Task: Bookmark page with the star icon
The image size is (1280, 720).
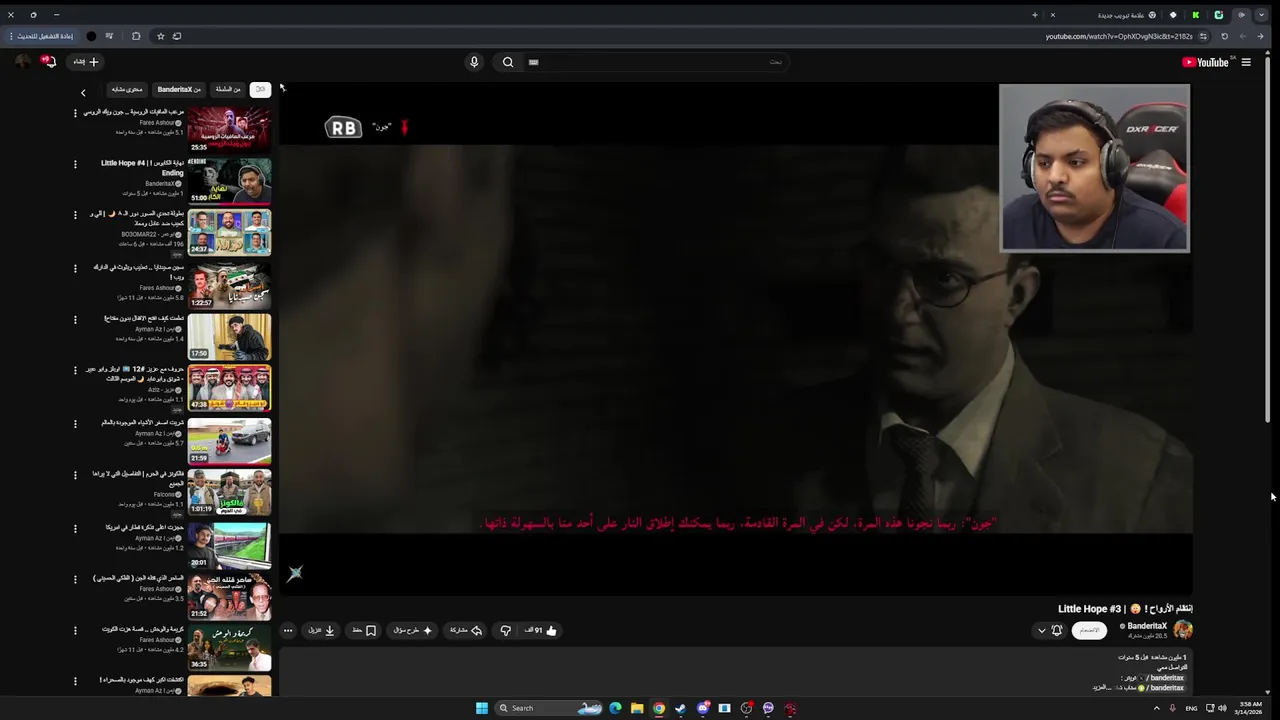Action: pyautogui.click(x=160, y=36)
